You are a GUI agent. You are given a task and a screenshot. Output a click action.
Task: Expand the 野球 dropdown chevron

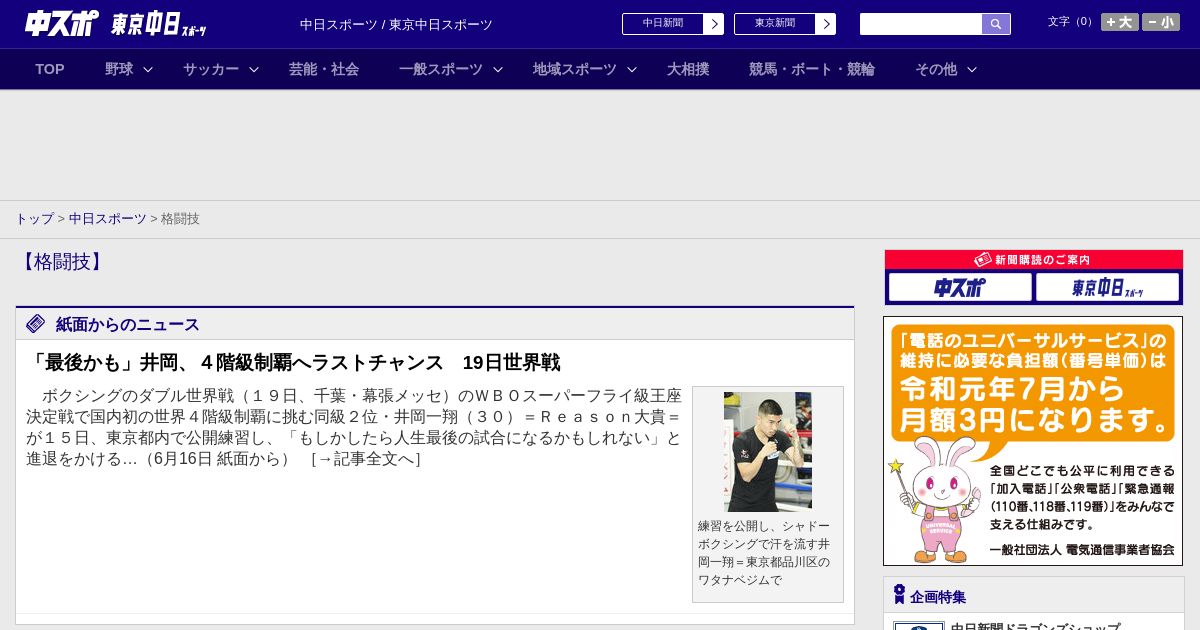pos(148,69)
